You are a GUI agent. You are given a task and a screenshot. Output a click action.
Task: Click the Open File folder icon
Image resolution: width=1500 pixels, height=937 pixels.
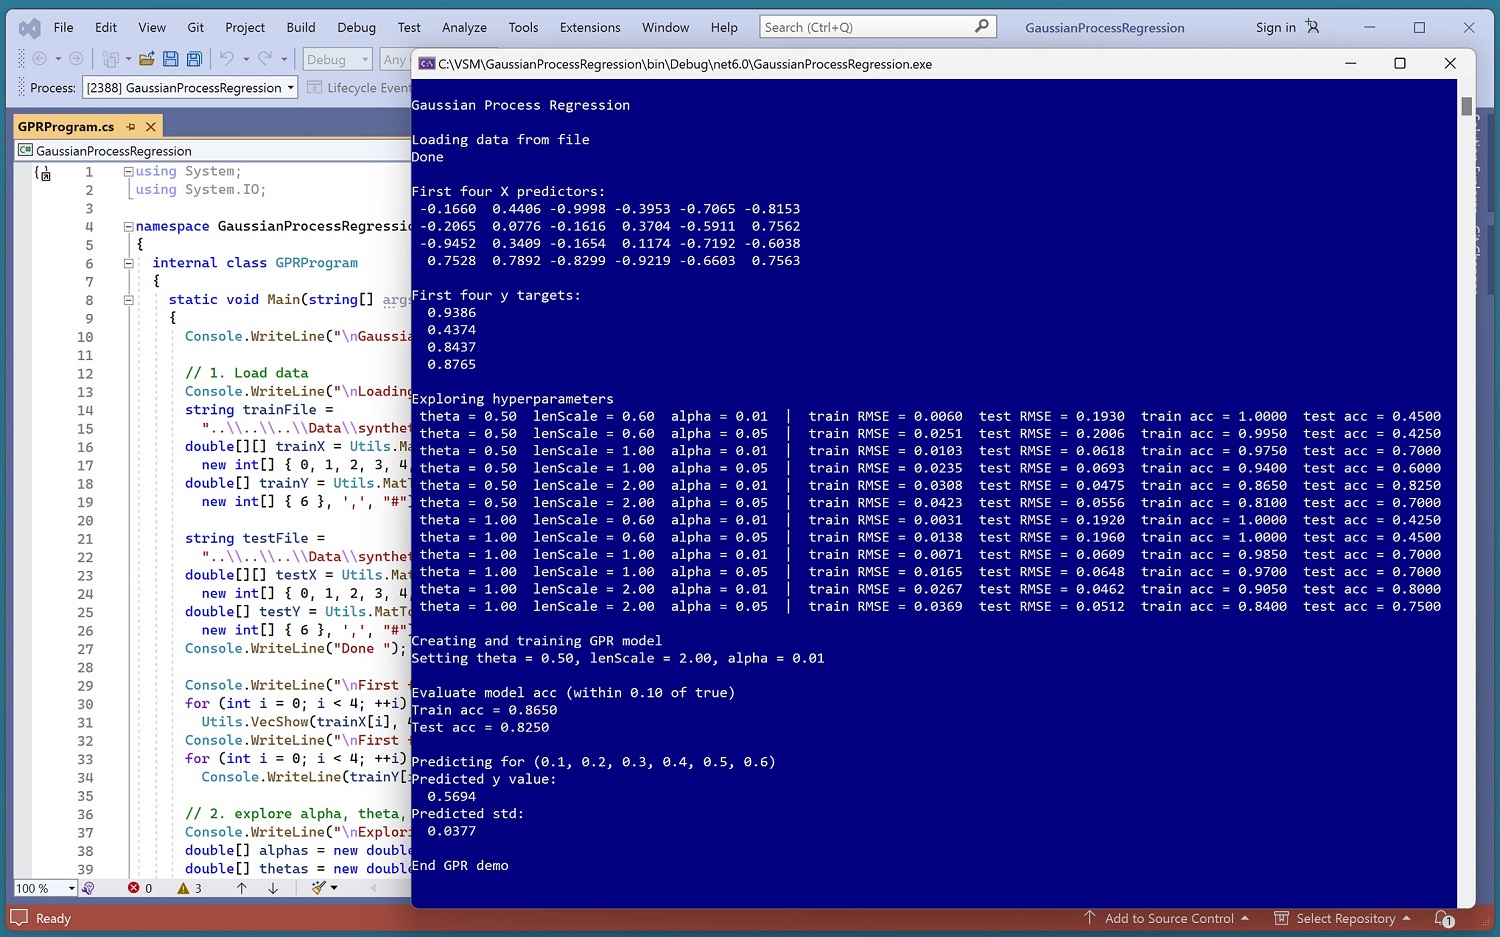[147, 59]
